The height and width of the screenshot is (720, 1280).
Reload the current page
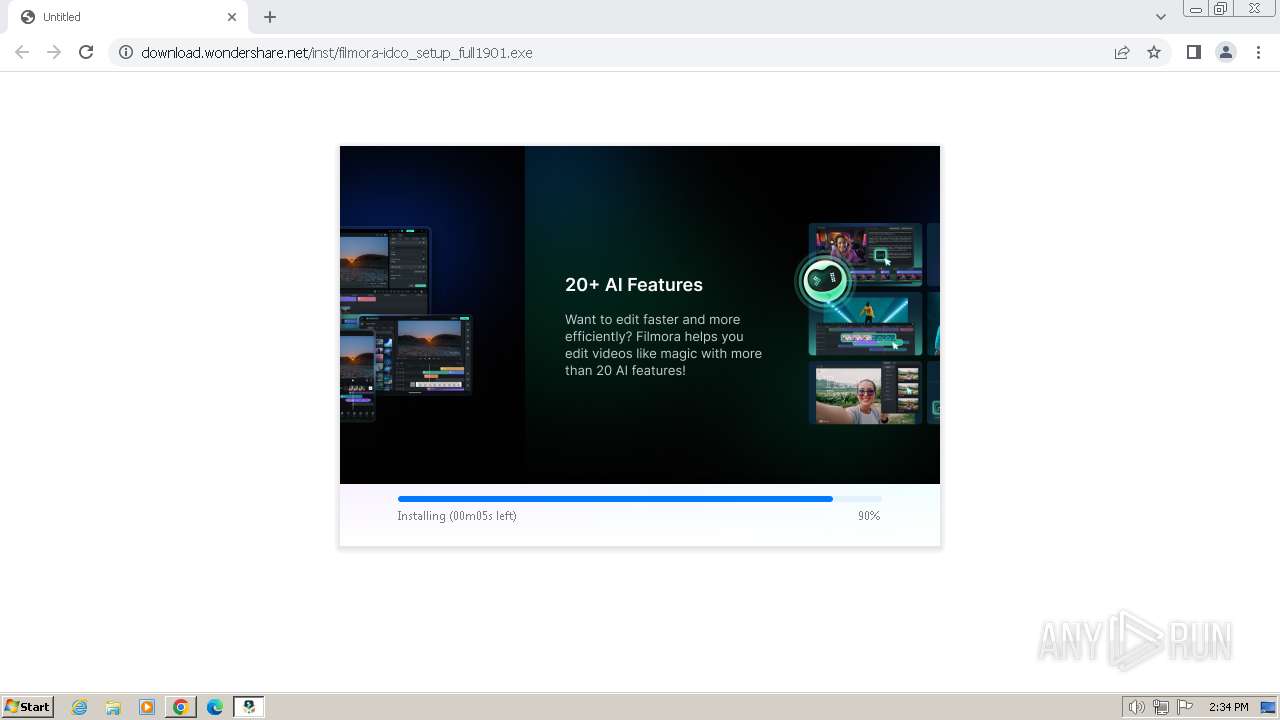tap(86, 52)
